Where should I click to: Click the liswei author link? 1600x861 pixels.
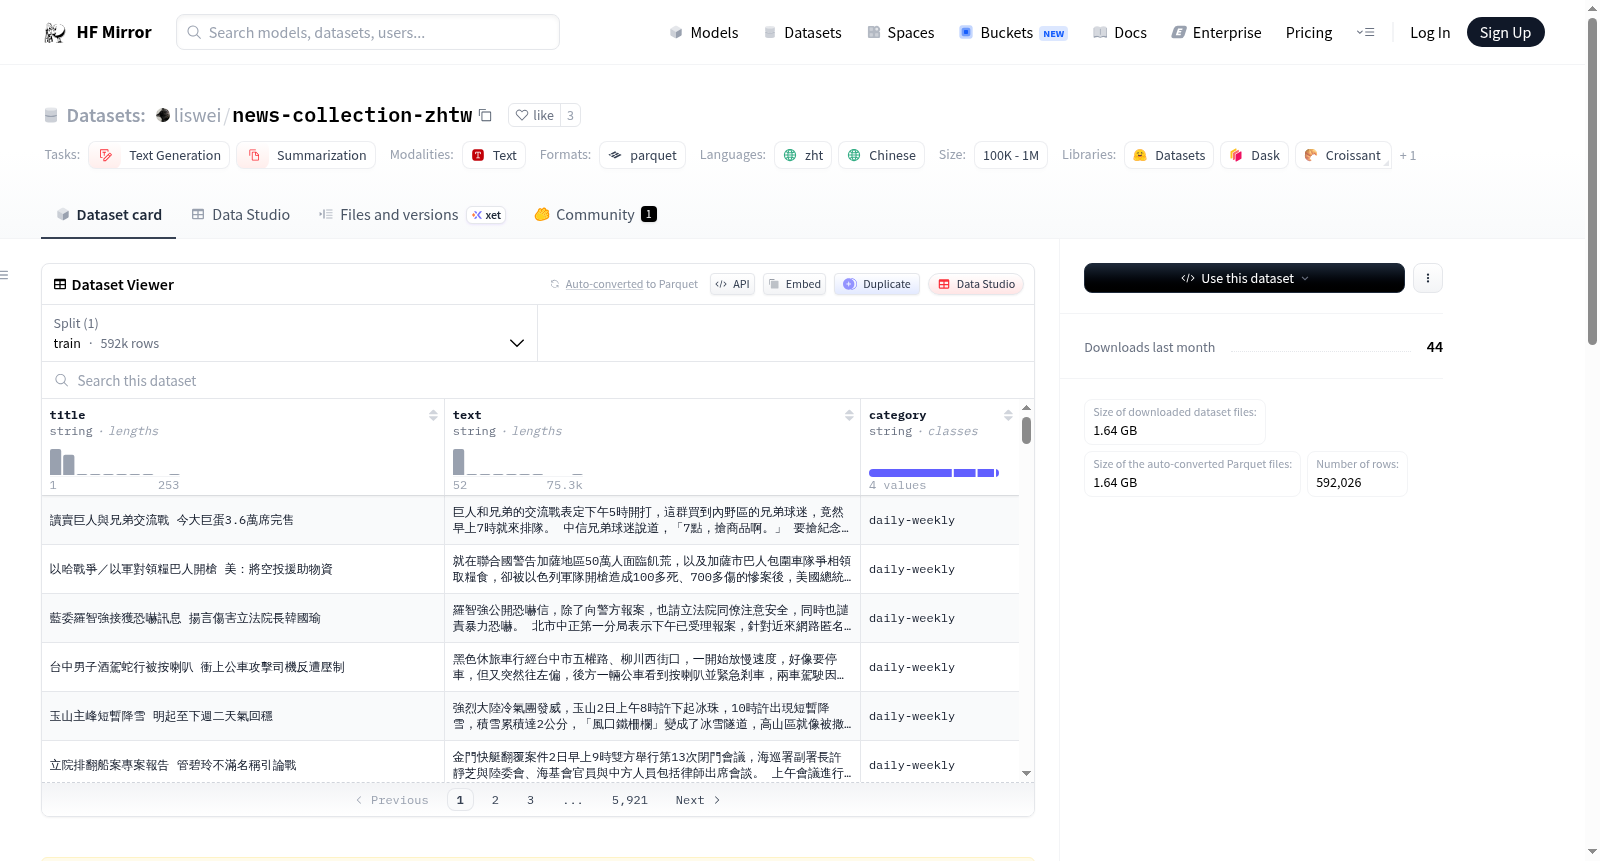[197, 115]
